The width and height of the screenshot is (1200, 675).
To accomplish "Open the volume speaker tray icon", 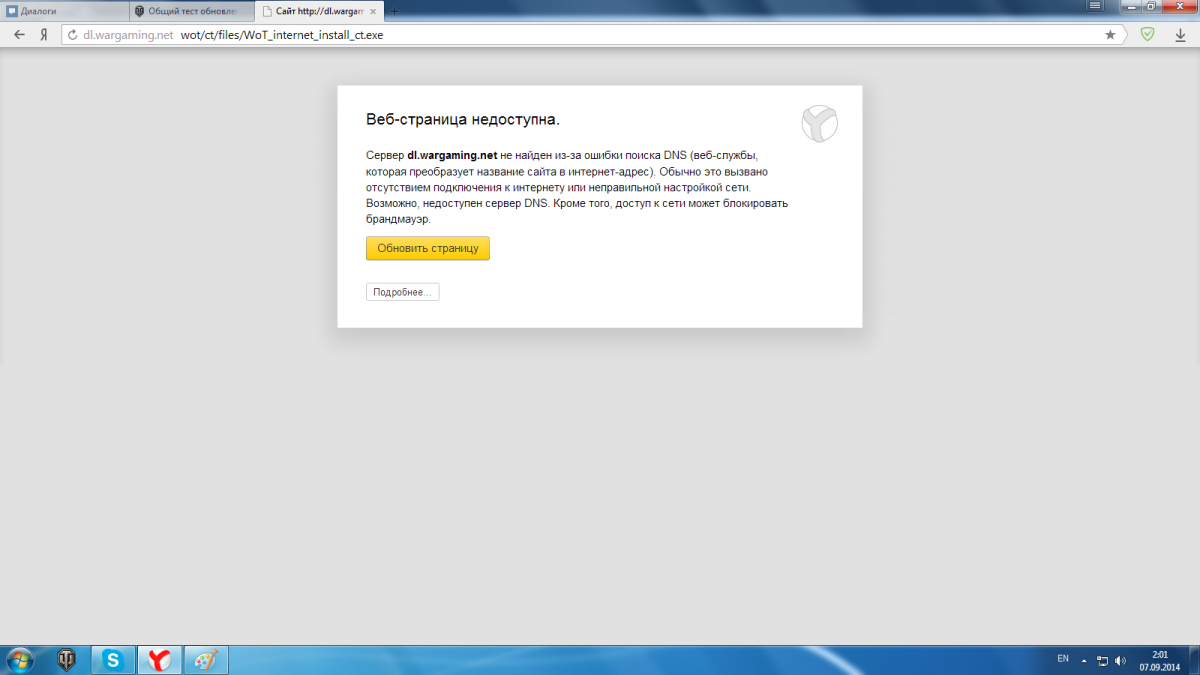I will coord(1120,660).
